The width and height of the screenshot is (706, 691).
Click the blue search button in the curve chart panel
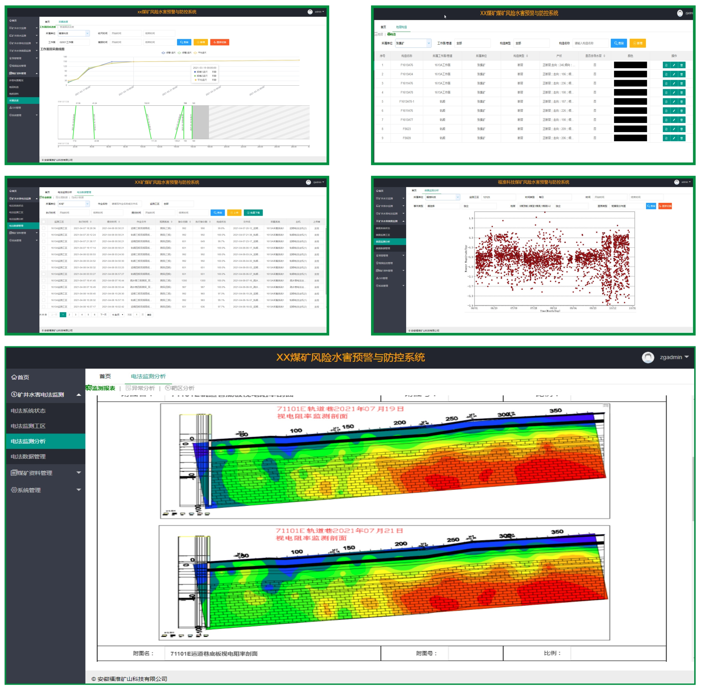[x=184, y=42]
